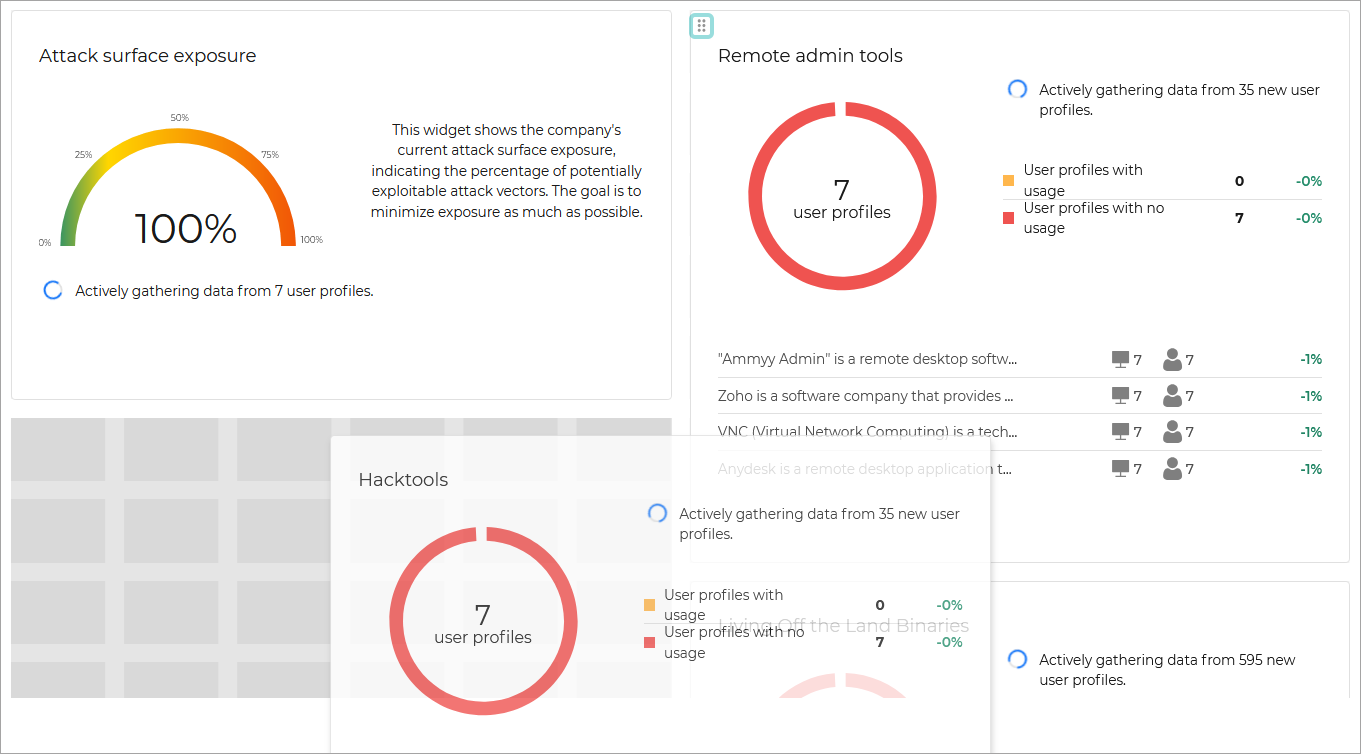The image size is (1361, 754).
Task: Click the Remote admin tools title
Action: [810, 56]
